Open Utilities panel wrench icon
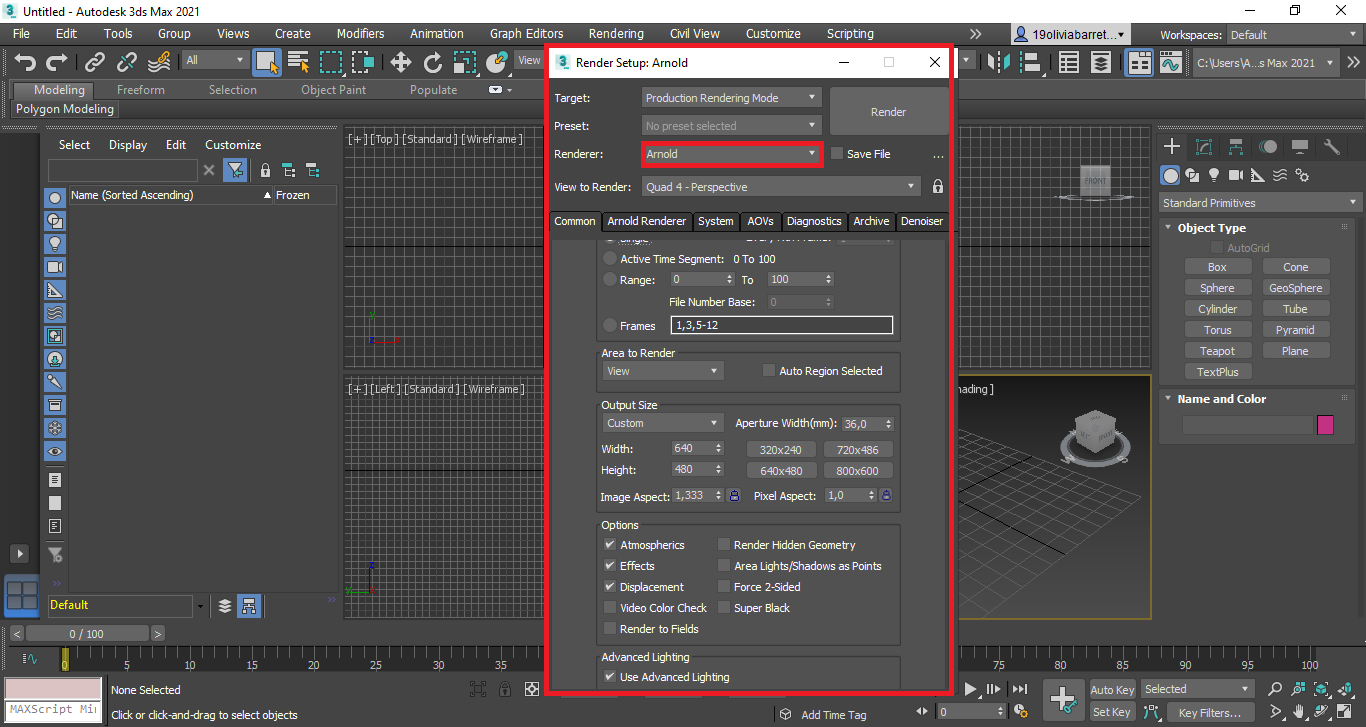Image resolution: width=1366 pixels, height=727 pixels. pos(1332,147)
